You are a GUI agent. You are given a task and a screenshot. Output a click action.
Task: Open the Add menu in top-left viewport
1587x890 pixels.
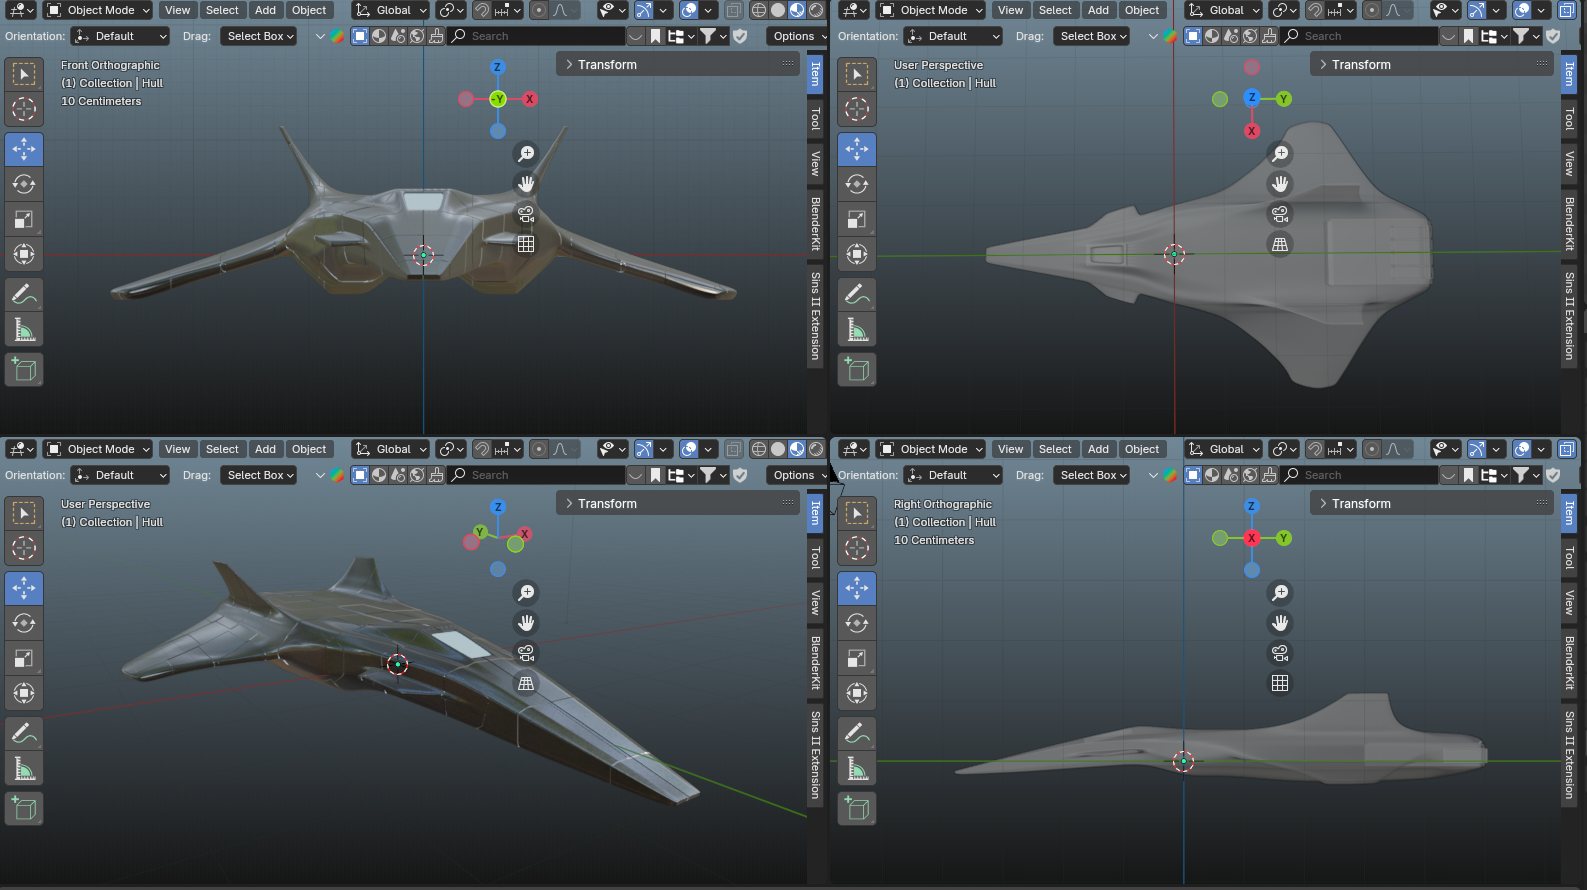(265, 10)
